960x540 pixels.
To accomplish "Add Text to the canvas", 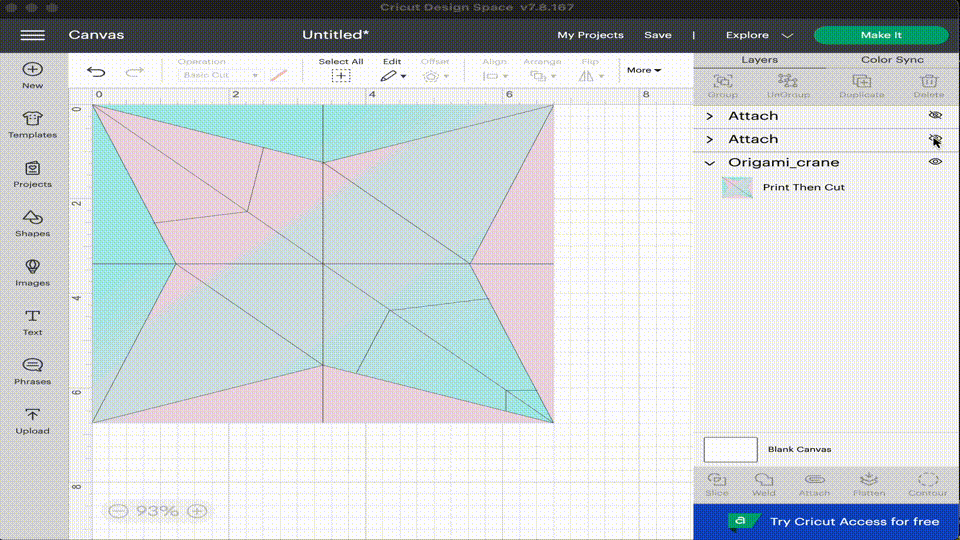I will (32, 322).
